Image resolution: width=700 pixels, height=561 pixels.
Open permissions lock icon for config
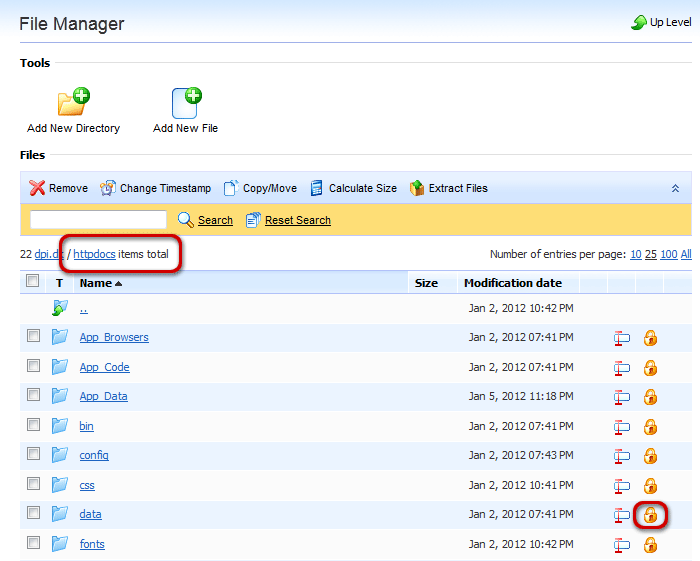pos(650,456)
